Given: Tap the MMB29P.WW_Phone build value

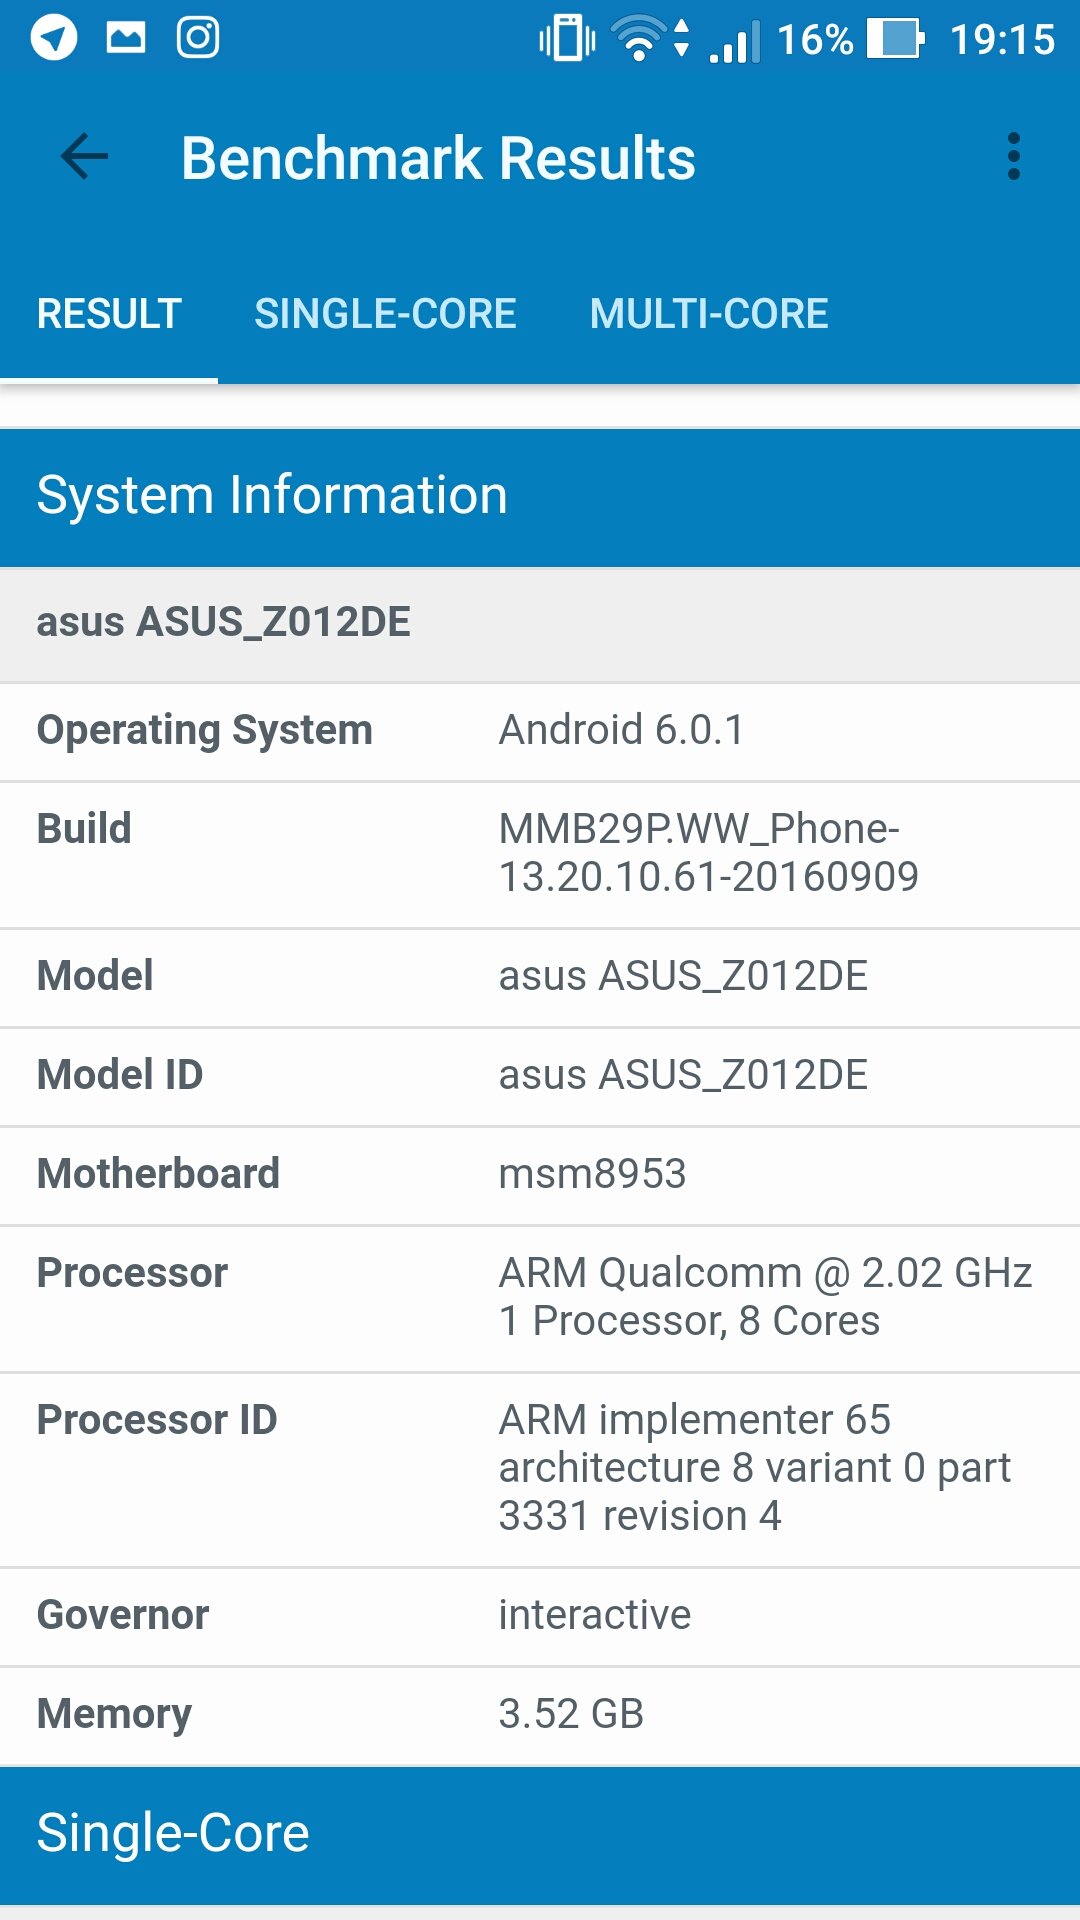Looking at the screenshot, I should click(709, 853).
